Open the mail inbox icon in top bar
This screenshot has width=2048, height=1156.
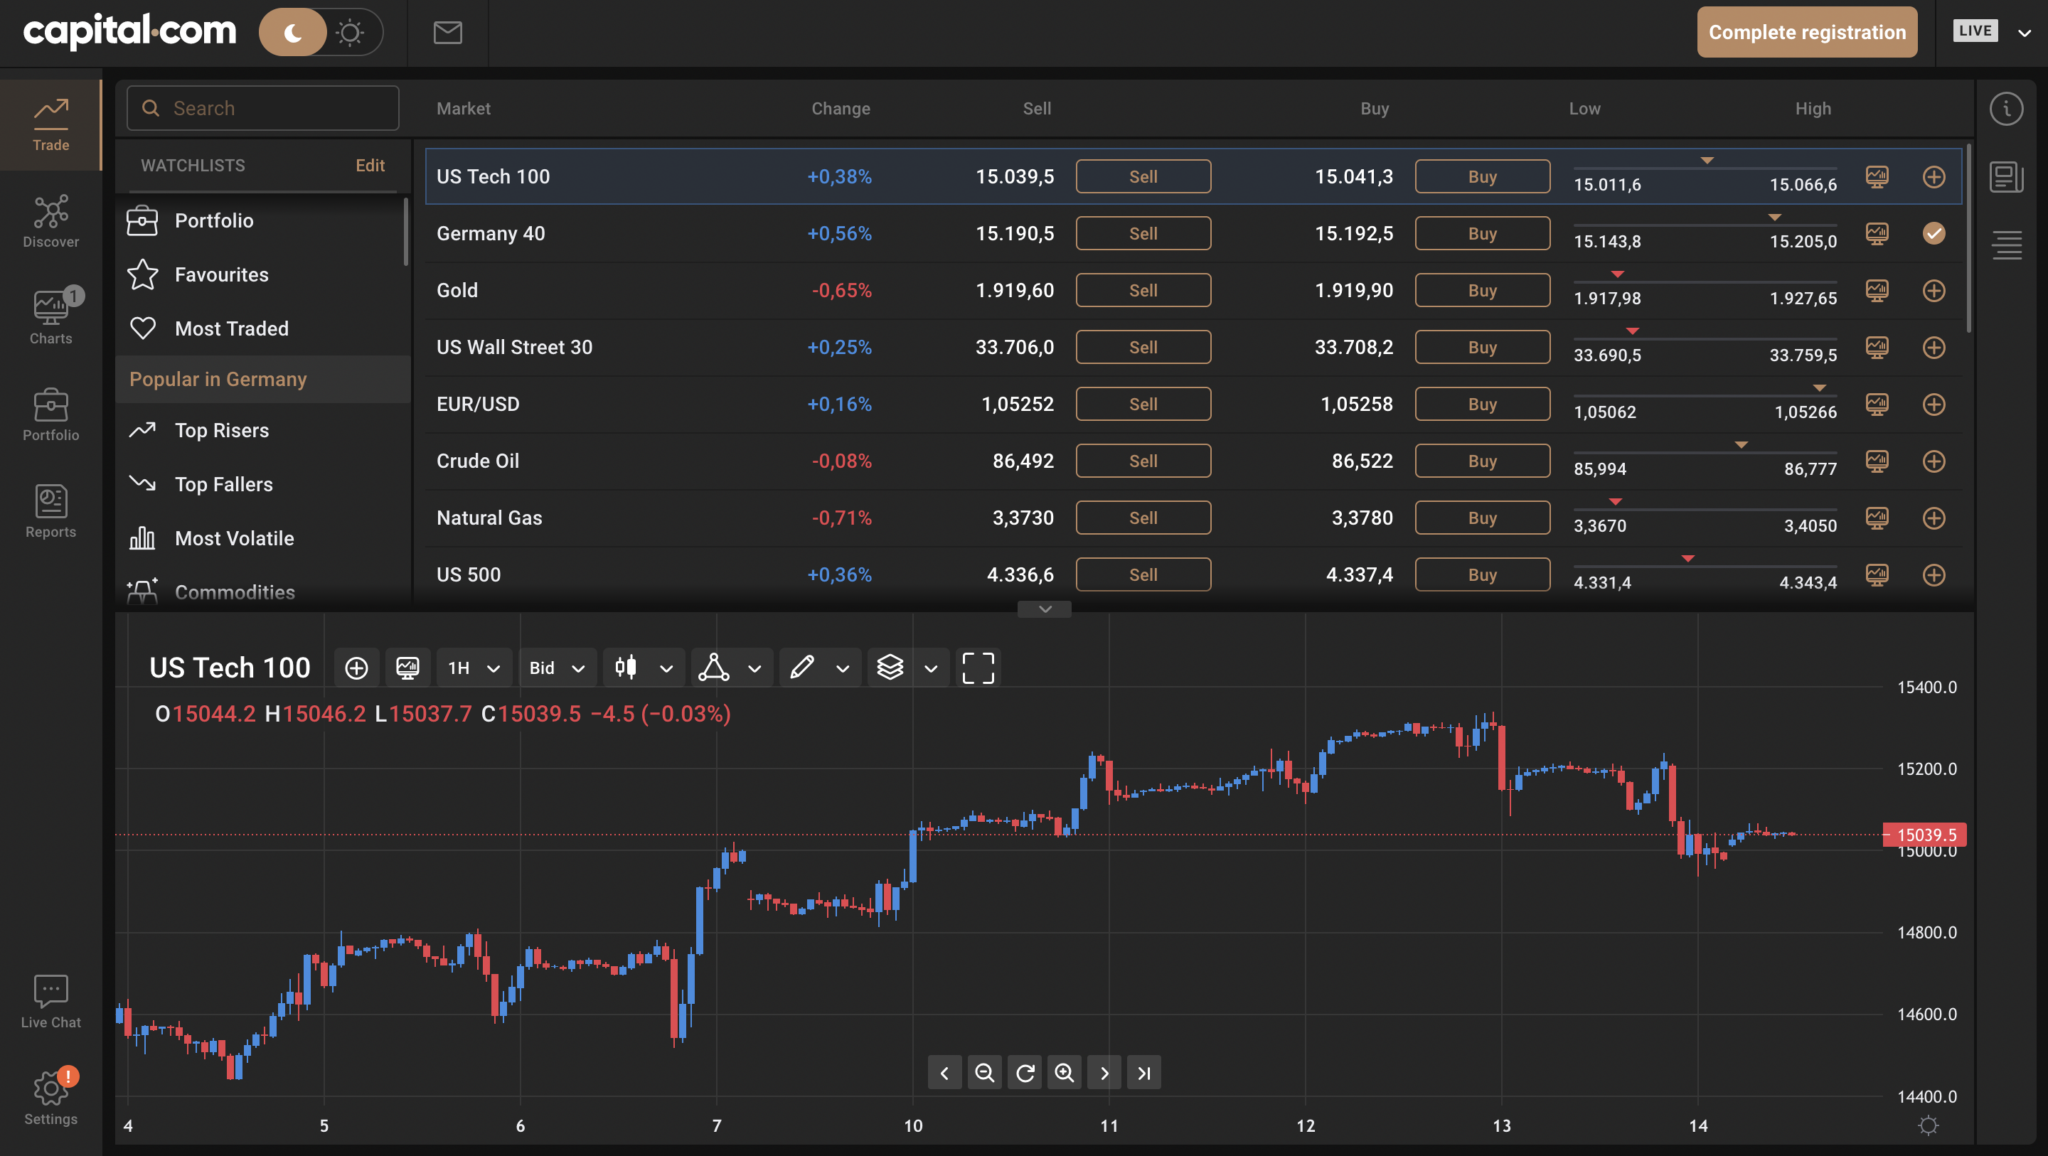click(447, 32)
